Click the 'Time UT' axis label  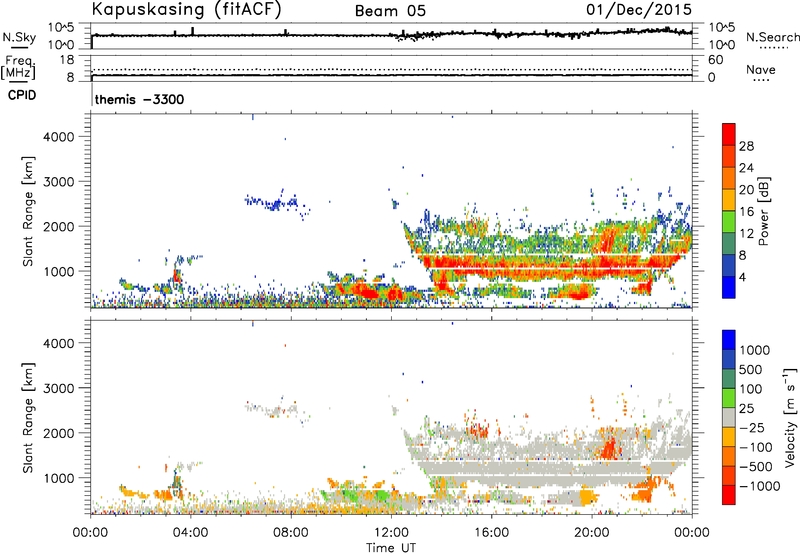click(x=391, y=548)
